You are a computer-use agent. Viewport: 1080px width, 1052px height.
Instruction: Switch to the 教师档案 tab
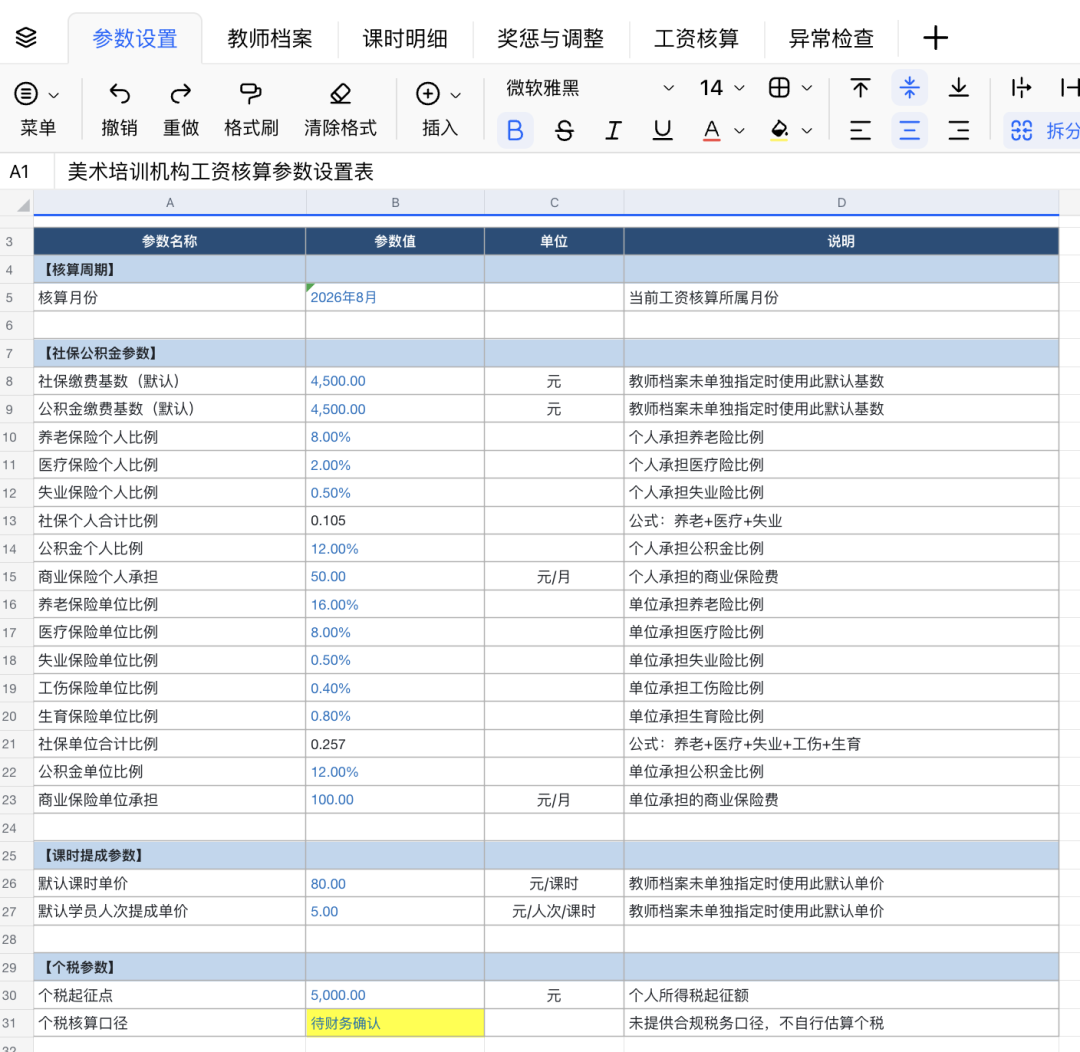[x=270, y=38]
